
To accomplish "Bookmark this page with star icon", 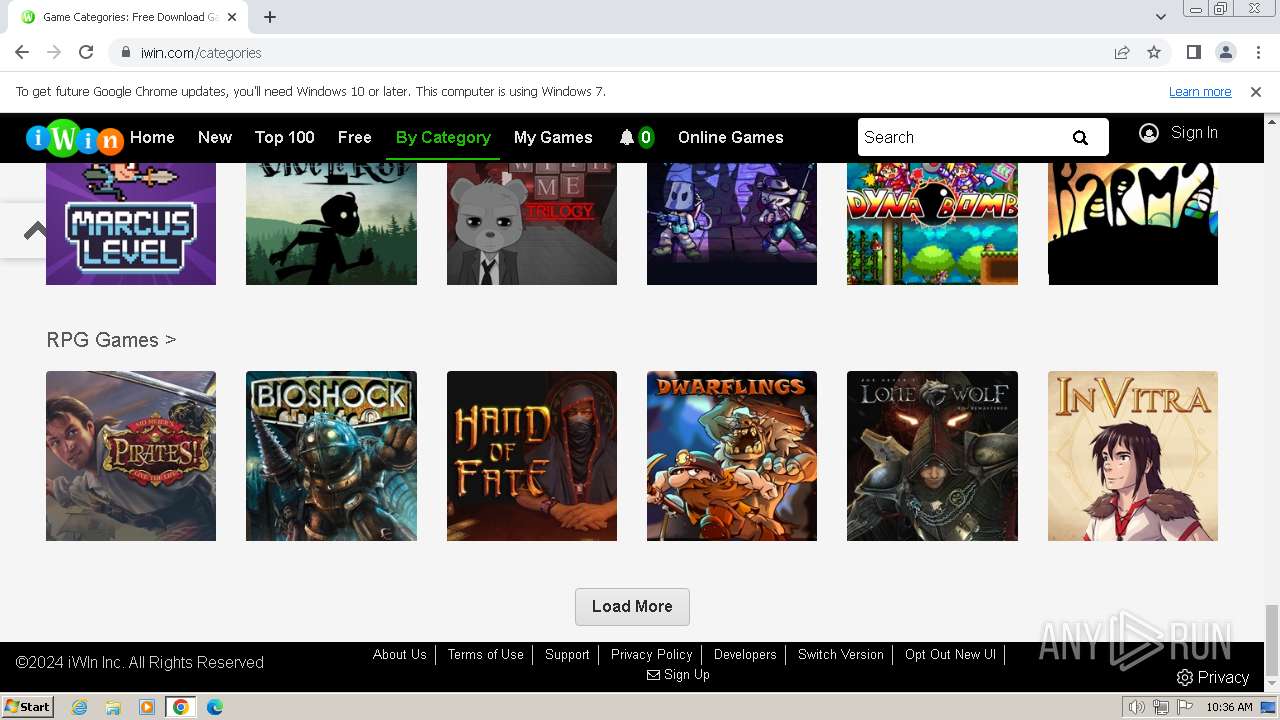I will 1154,52.
